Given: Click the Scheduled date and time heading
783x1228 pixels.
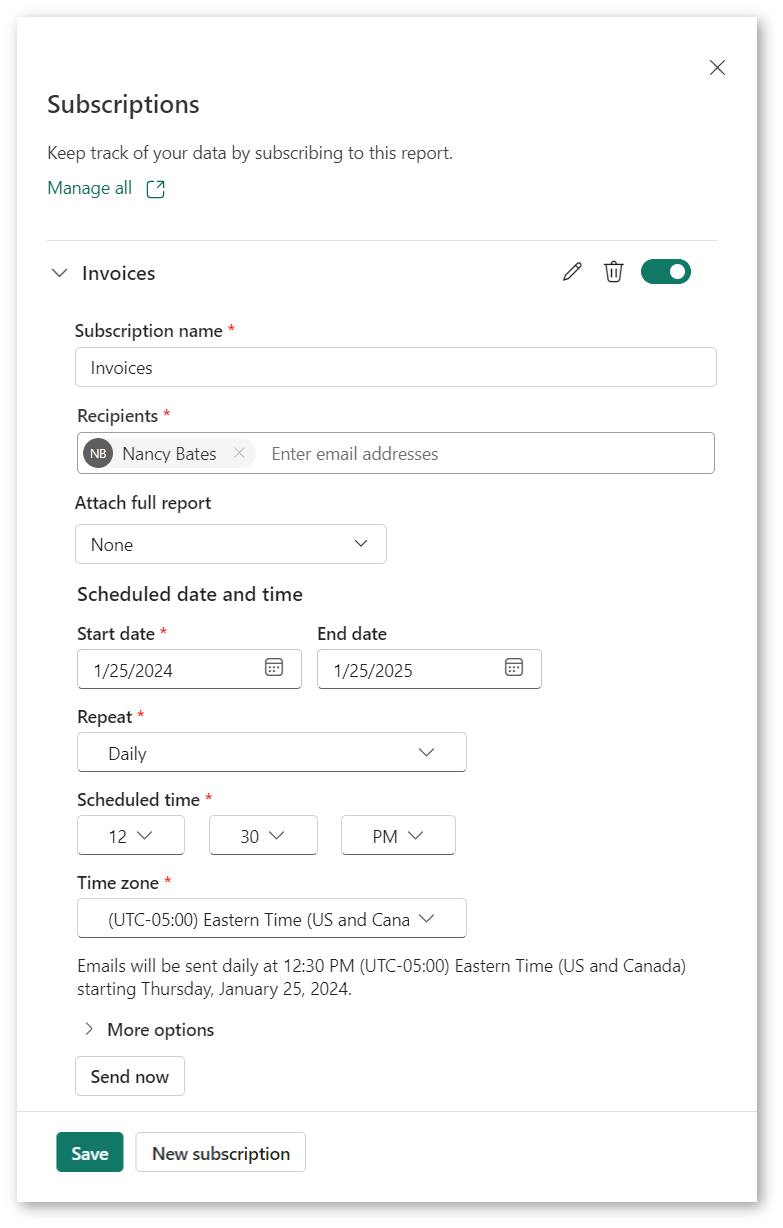Looking at the screenshot, I should pyautogui.click(x=190, y=594).
